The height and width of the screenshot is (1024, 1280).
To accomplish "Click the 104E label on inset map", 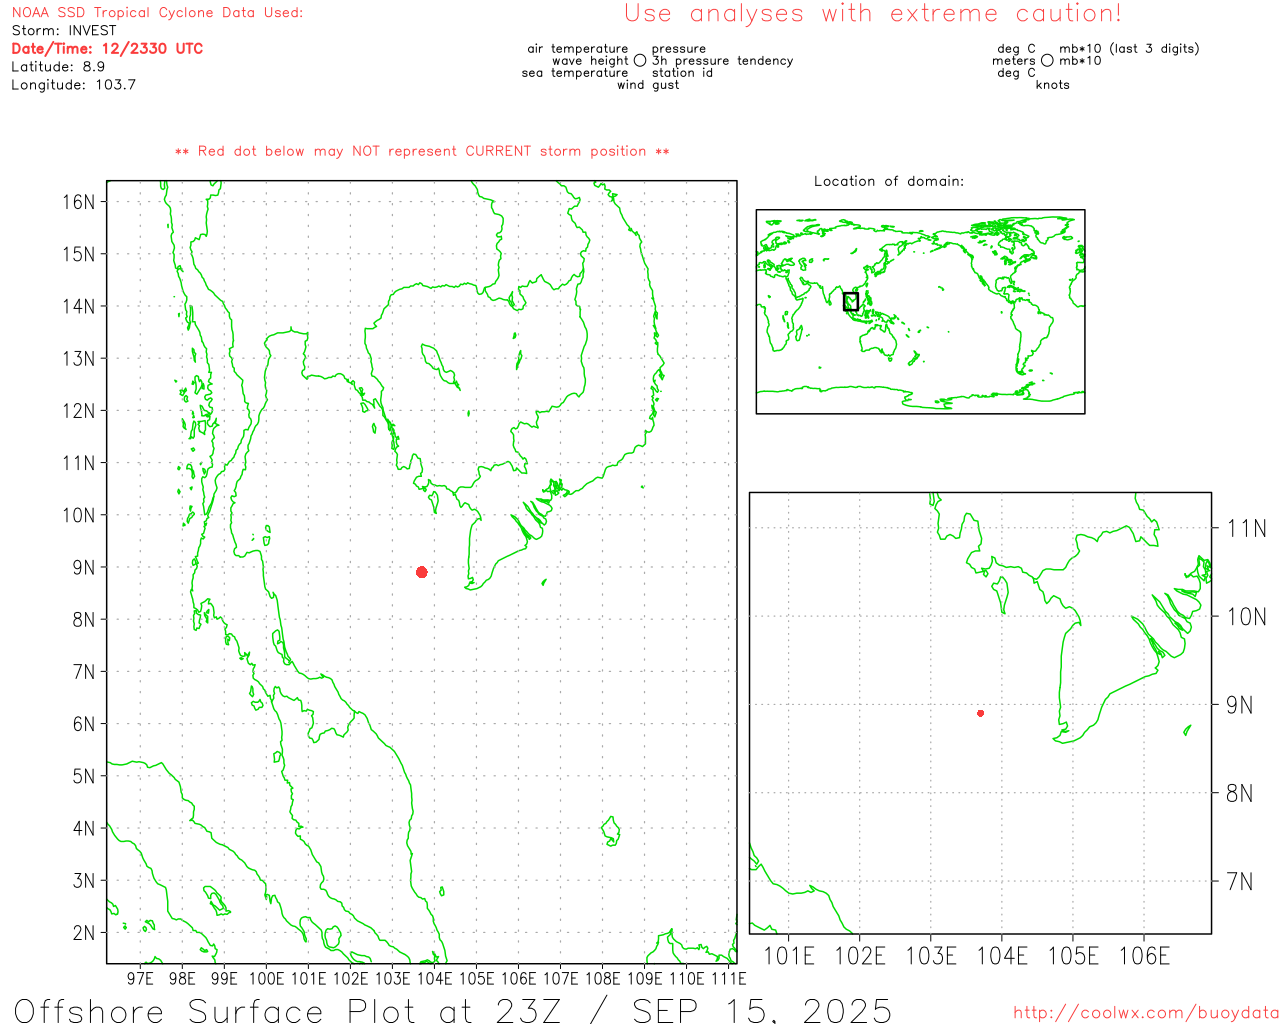I will click(x=1002, y=957).
